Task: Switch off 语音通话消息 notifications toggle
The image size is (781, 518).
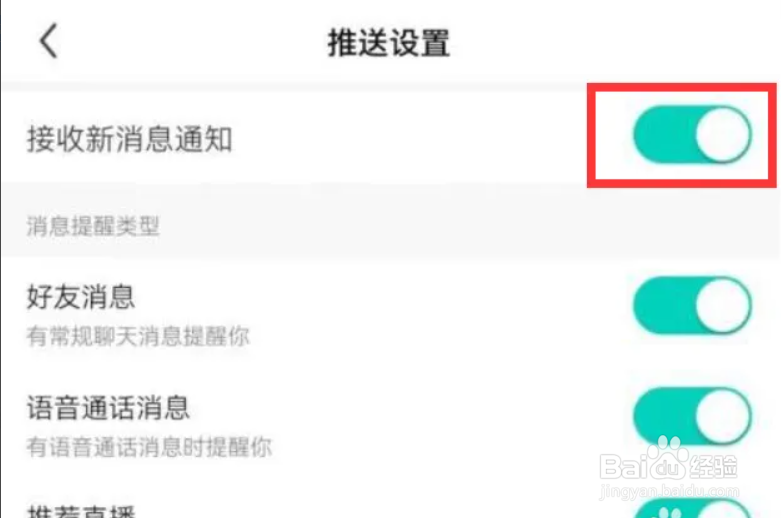Action: [x=692, y=416]
